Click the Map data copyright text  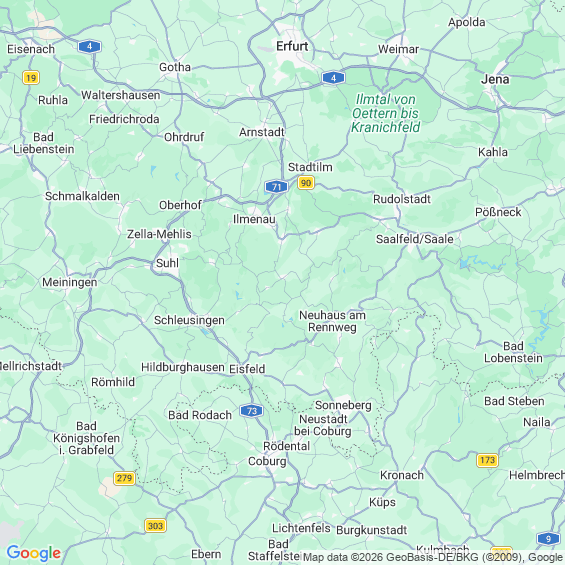point(433,557)
